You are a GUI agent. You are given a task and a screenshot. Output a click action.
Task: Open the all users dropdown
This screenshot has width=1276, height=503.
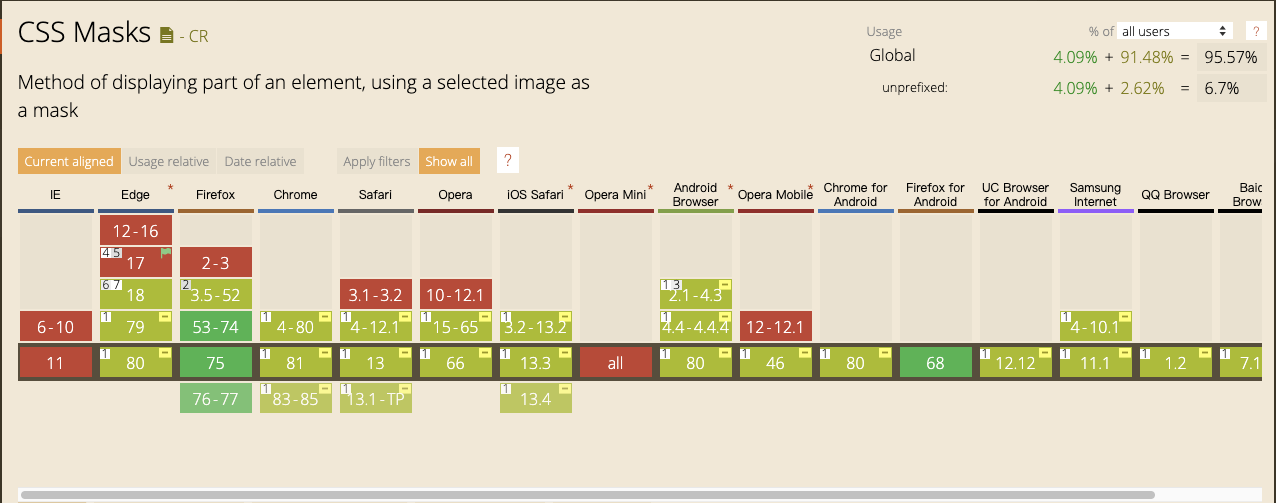[x=1175, y=32]
